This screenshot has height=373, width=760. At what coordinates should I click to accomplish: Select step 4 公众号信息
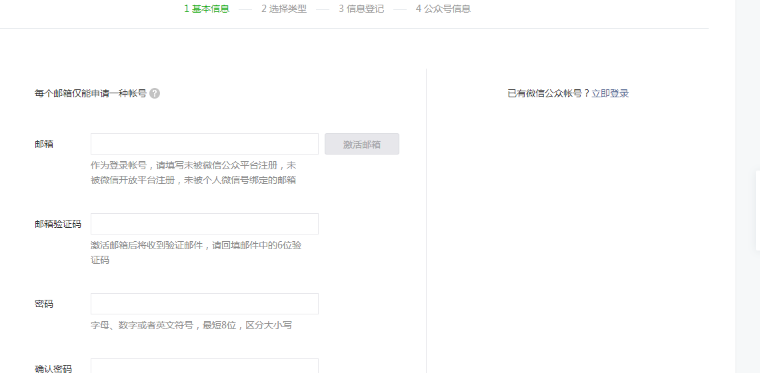coord(443,9)
